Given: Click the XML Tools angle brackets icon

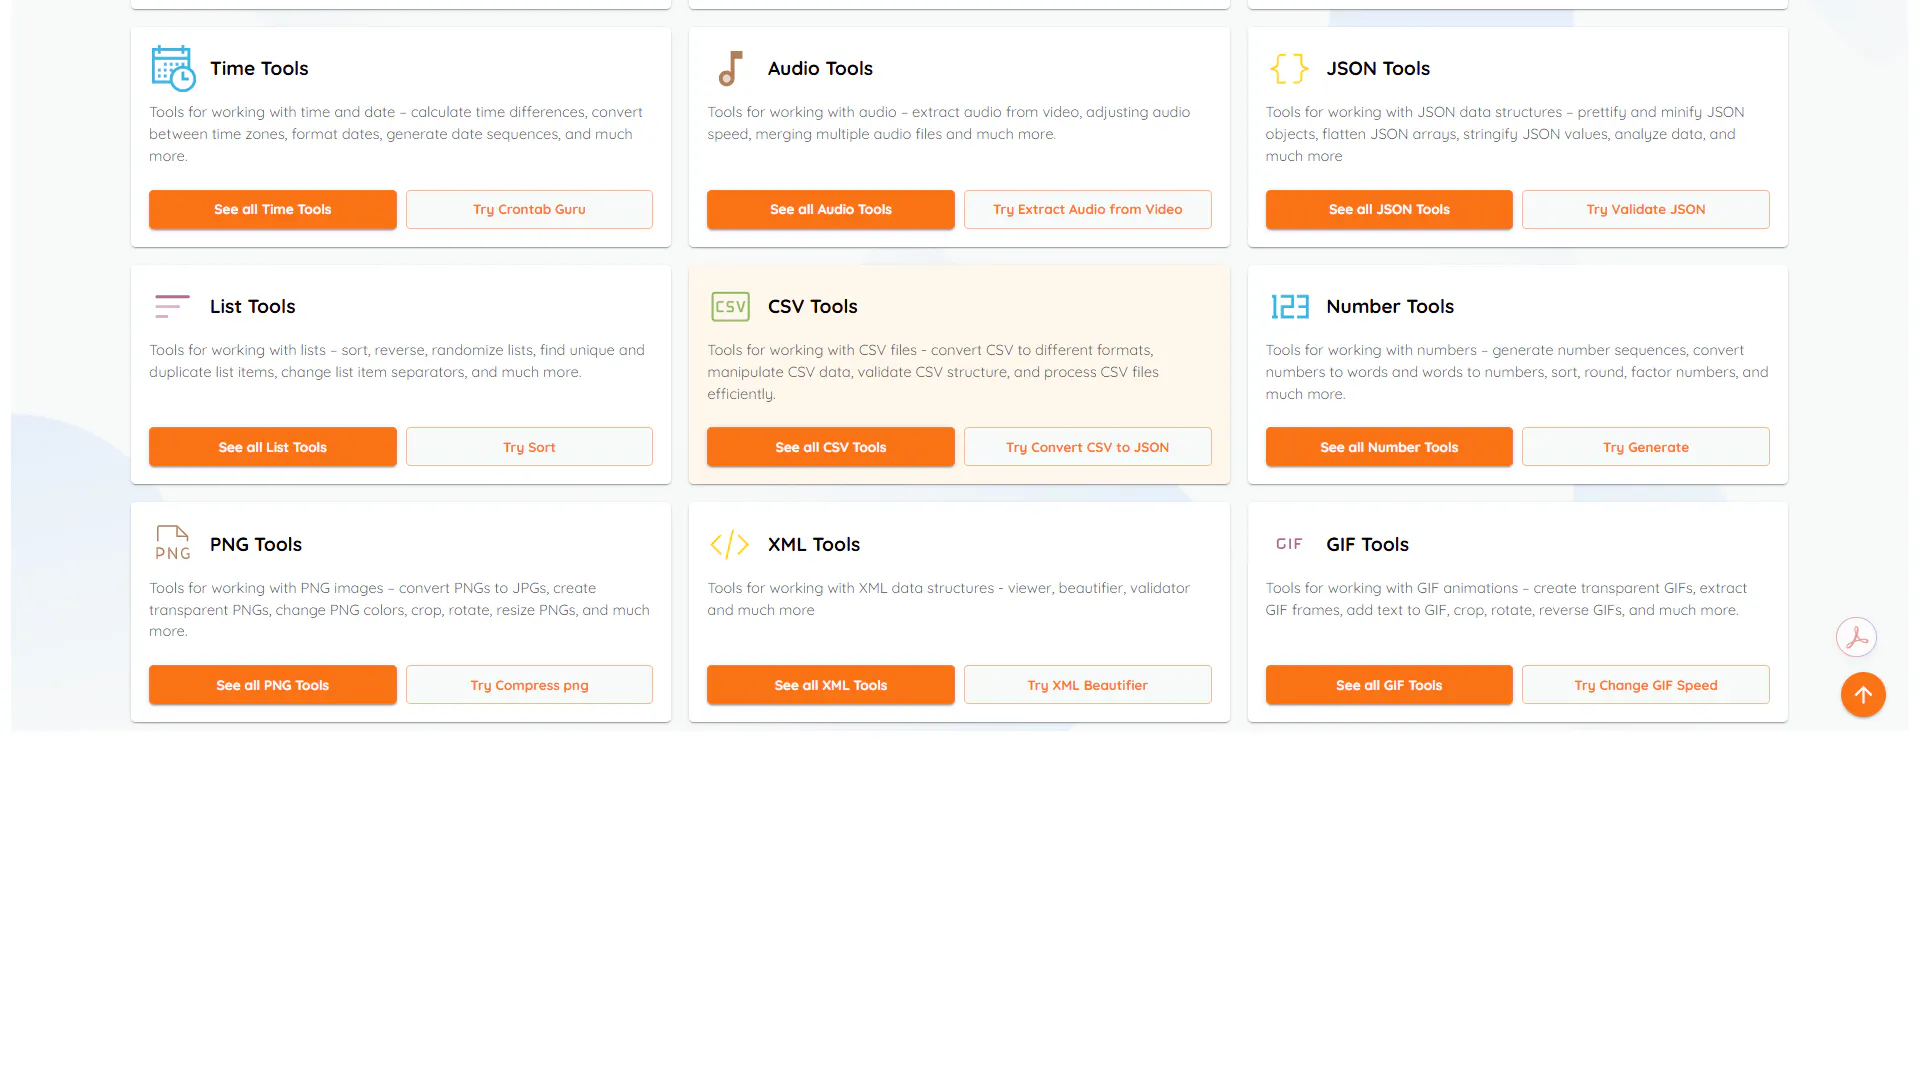Looking at the screenshot, I should point(730,544).
